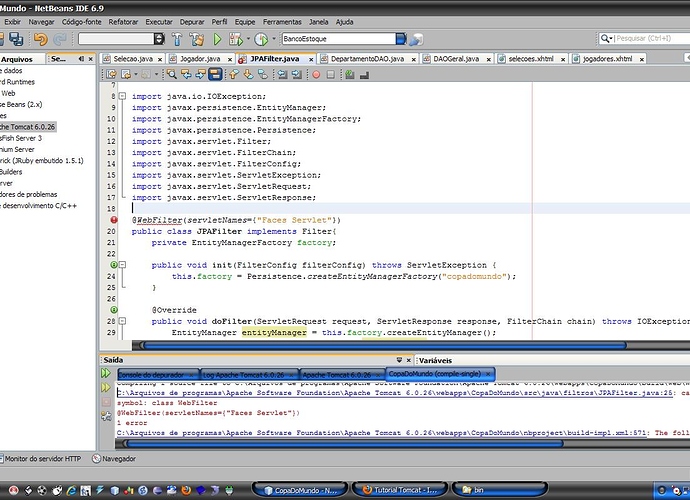The height and width of the screenshot is (500, 690).
Task: Click the green Run Project icon
Action: (217, 39)
